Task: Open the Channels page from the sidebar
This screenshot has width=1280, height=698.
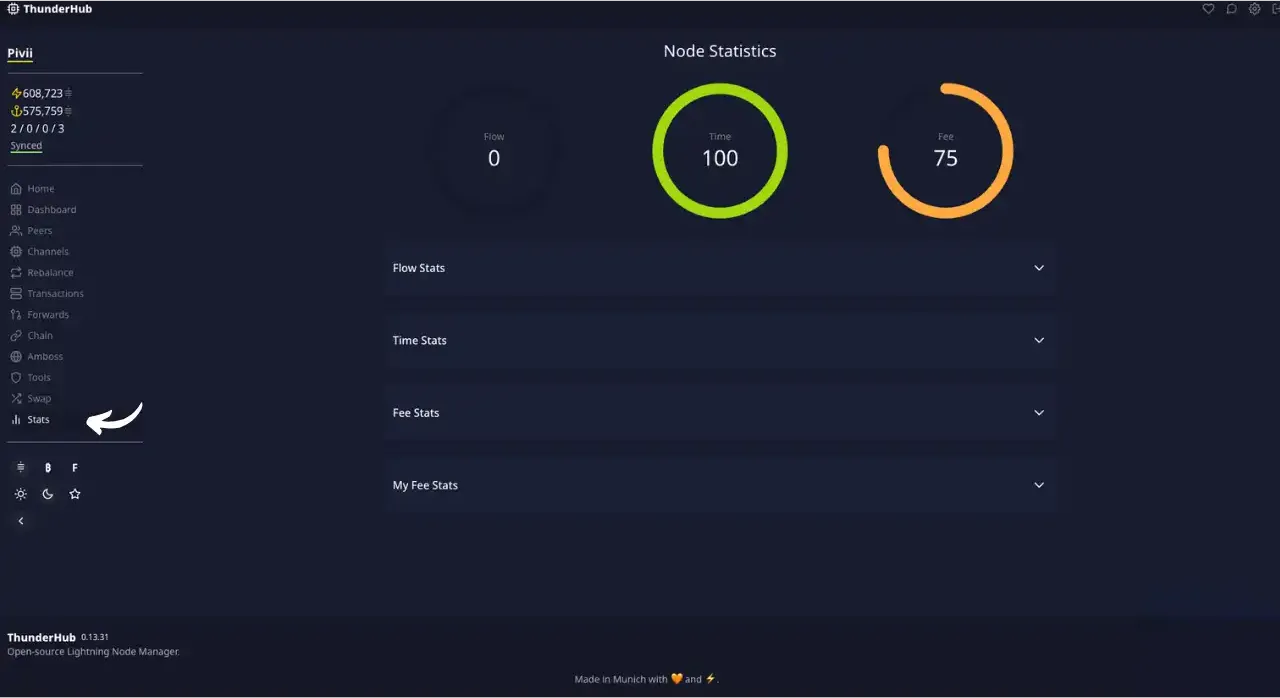Action: pos(40,251)
